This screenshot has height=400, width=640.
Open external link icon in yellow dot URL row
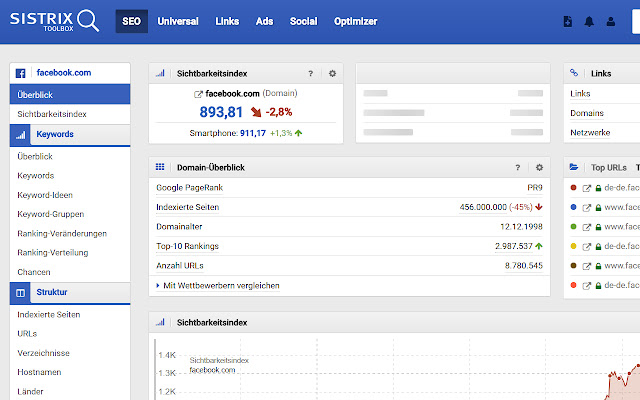587,247
